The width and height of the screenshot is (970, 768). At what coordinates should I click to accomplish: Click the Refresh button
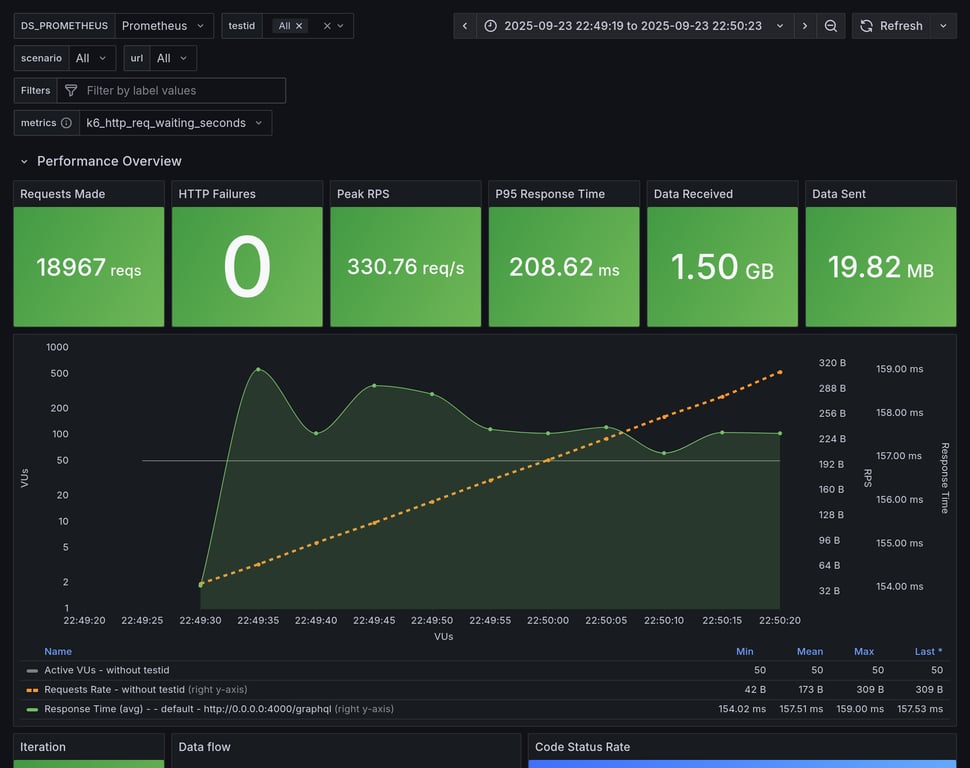click(891, 26)
